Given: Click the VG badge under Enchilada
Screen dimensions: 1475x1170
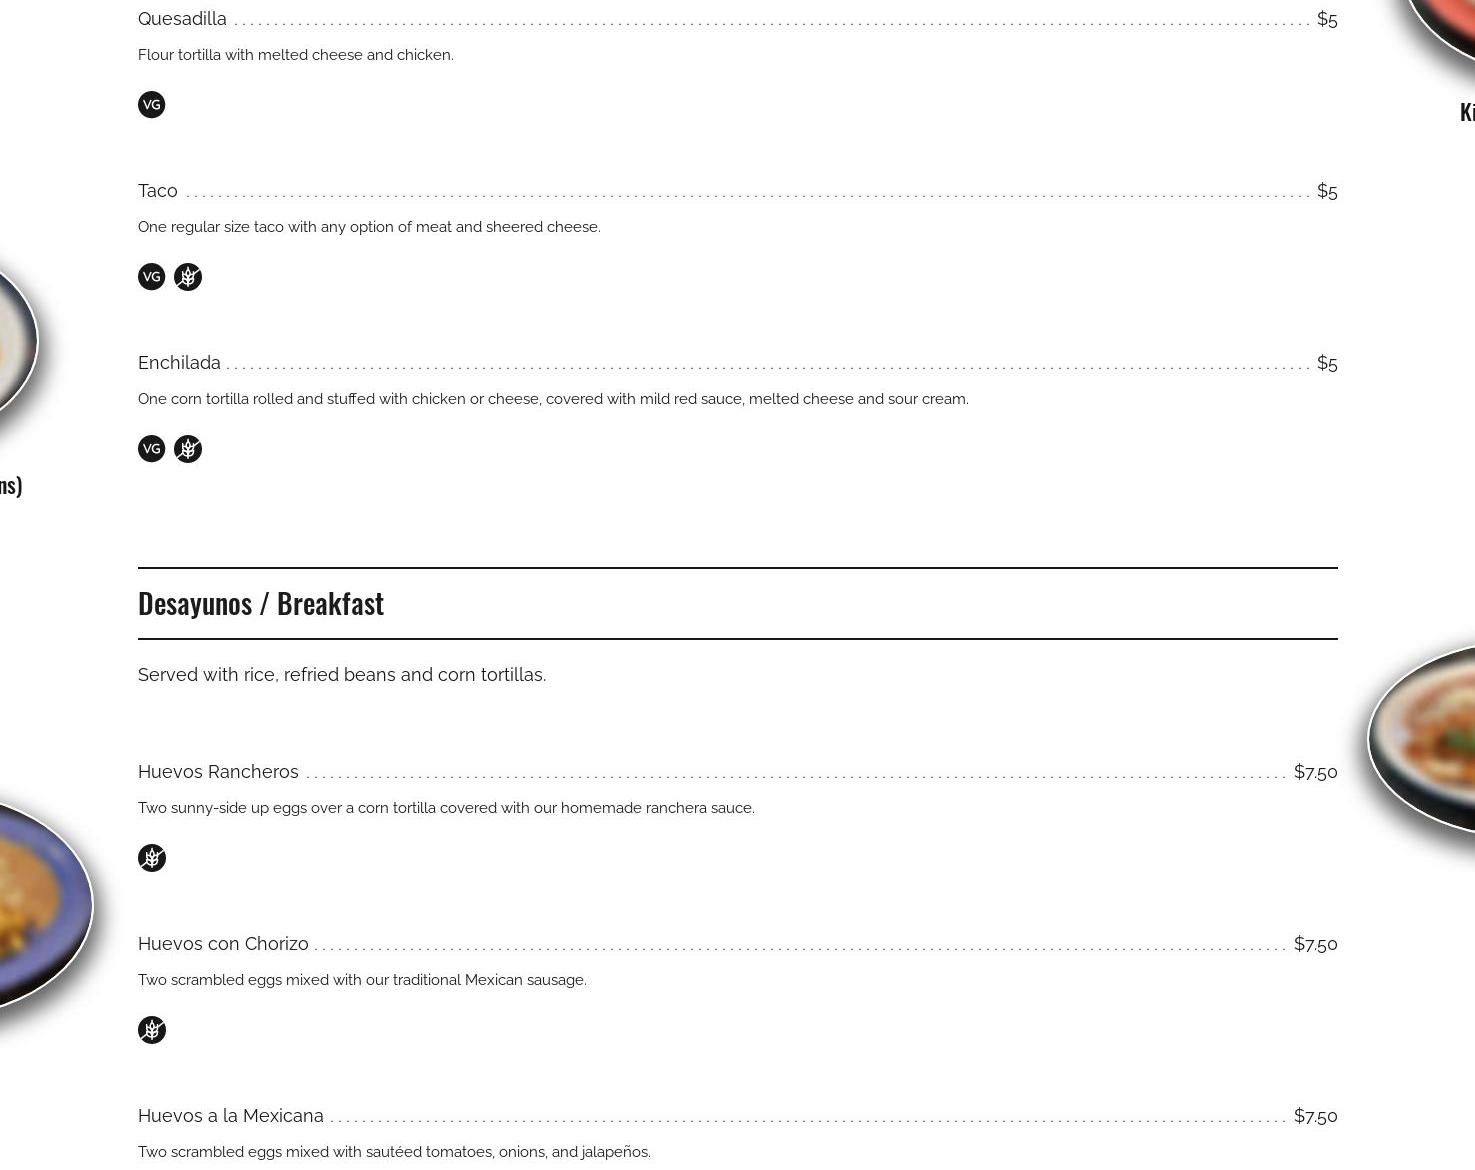Looking at the screenshot, I should 151,449.
